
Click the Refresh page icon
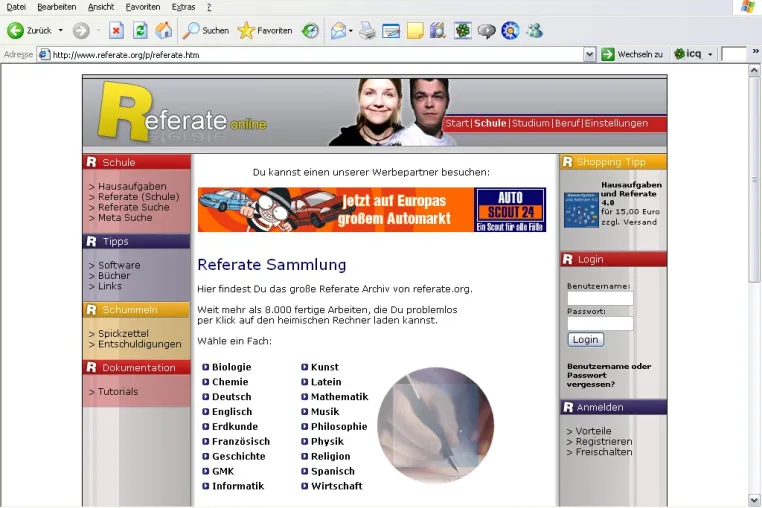pos(140,31)
